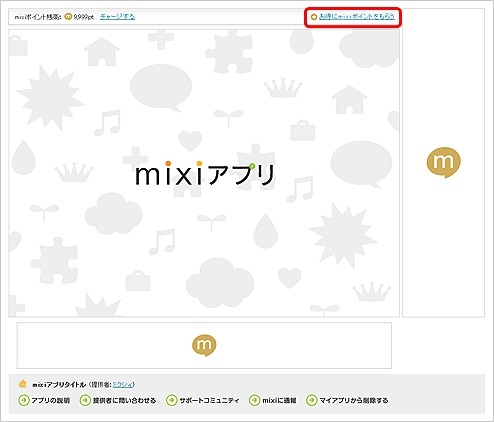Open 提供者に問い合わせる link
Viewport: 494px width, 422px height.
pos(124,400)
